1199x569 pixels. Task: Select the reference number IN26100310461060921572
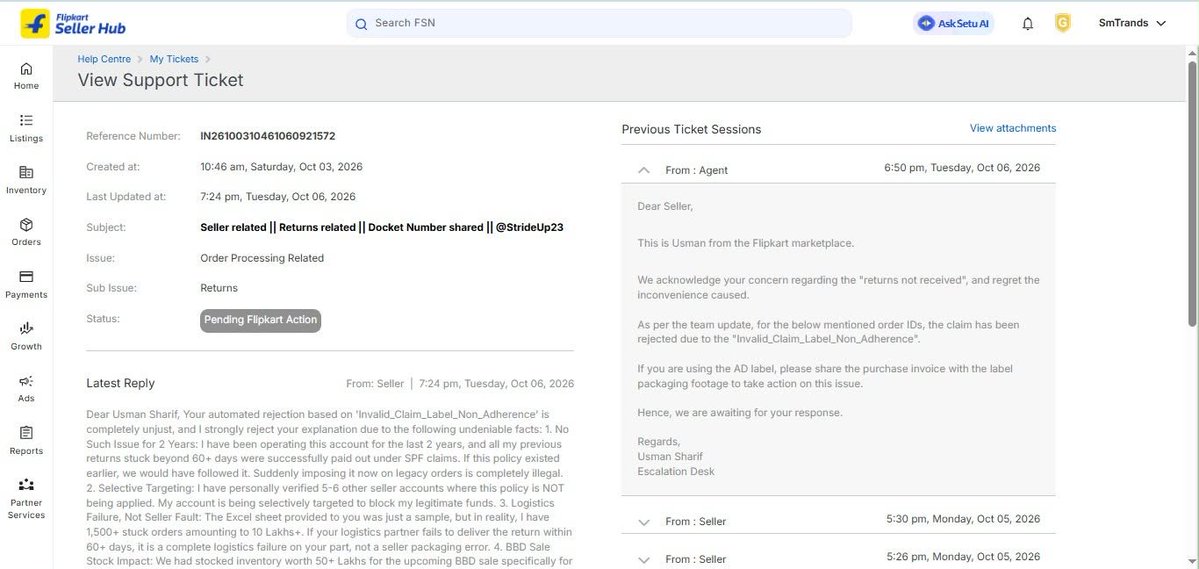click(268, 136)
